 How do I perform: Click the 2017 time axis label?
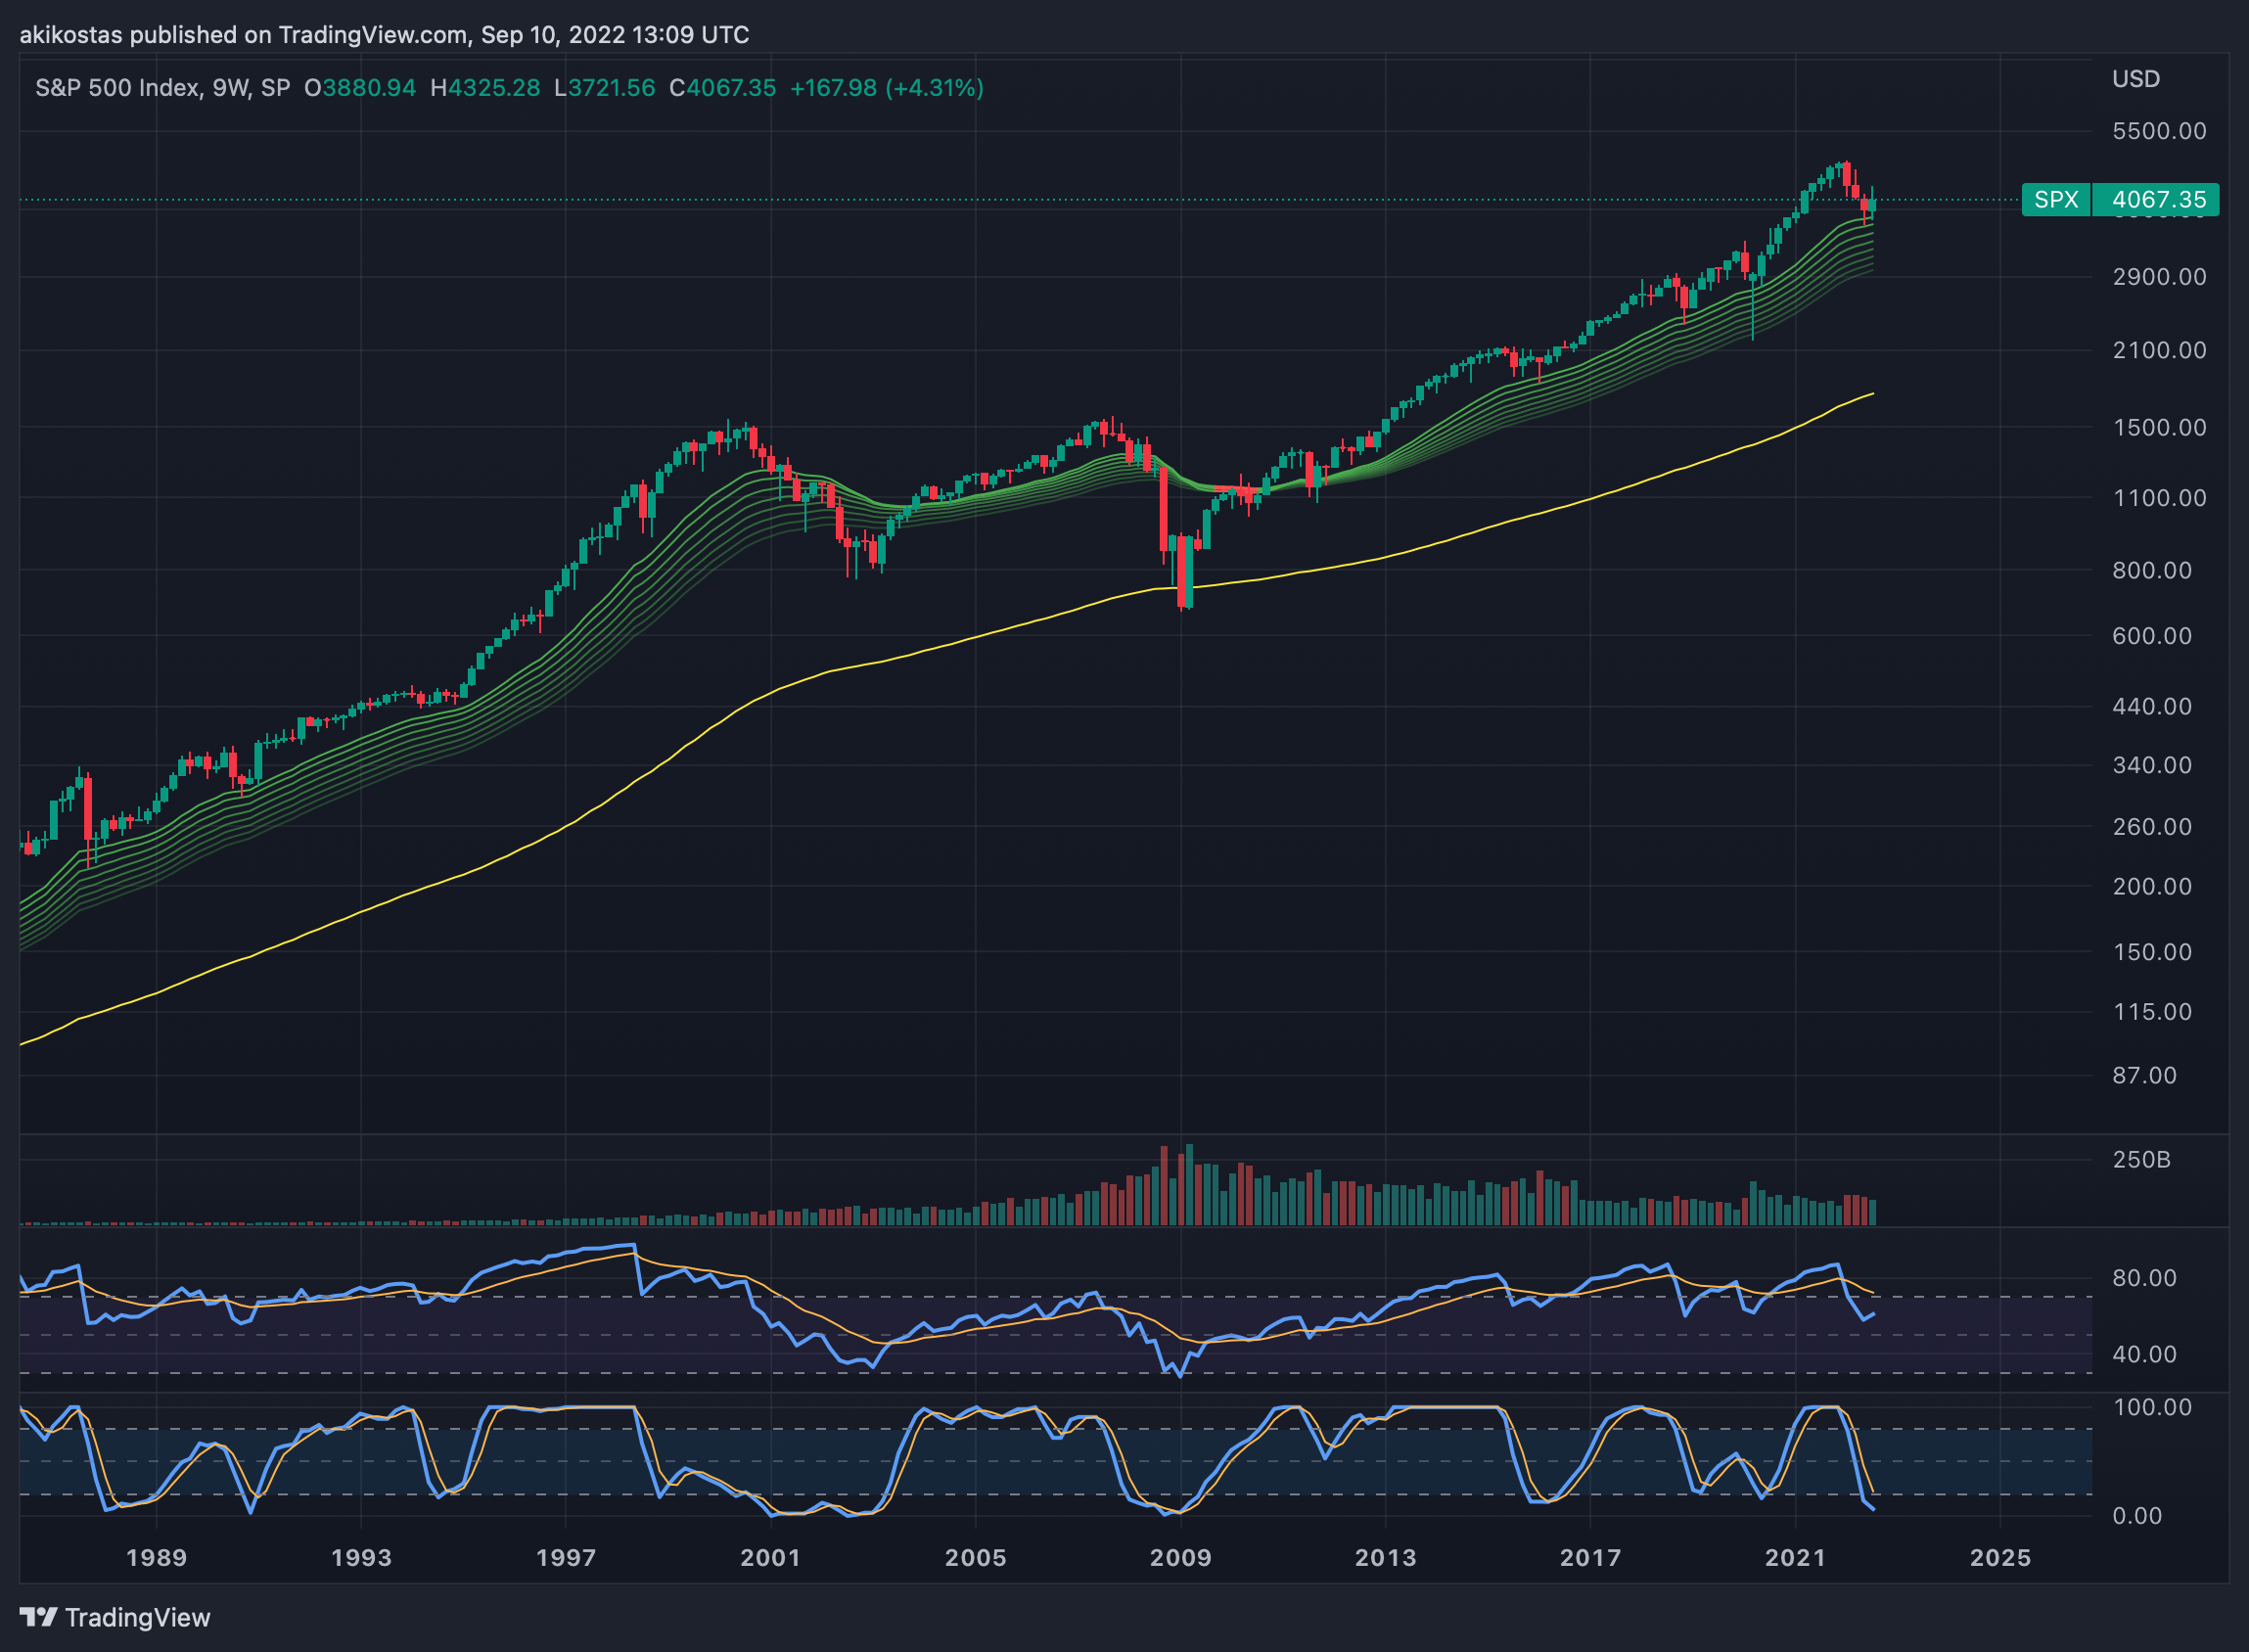1591,1558
